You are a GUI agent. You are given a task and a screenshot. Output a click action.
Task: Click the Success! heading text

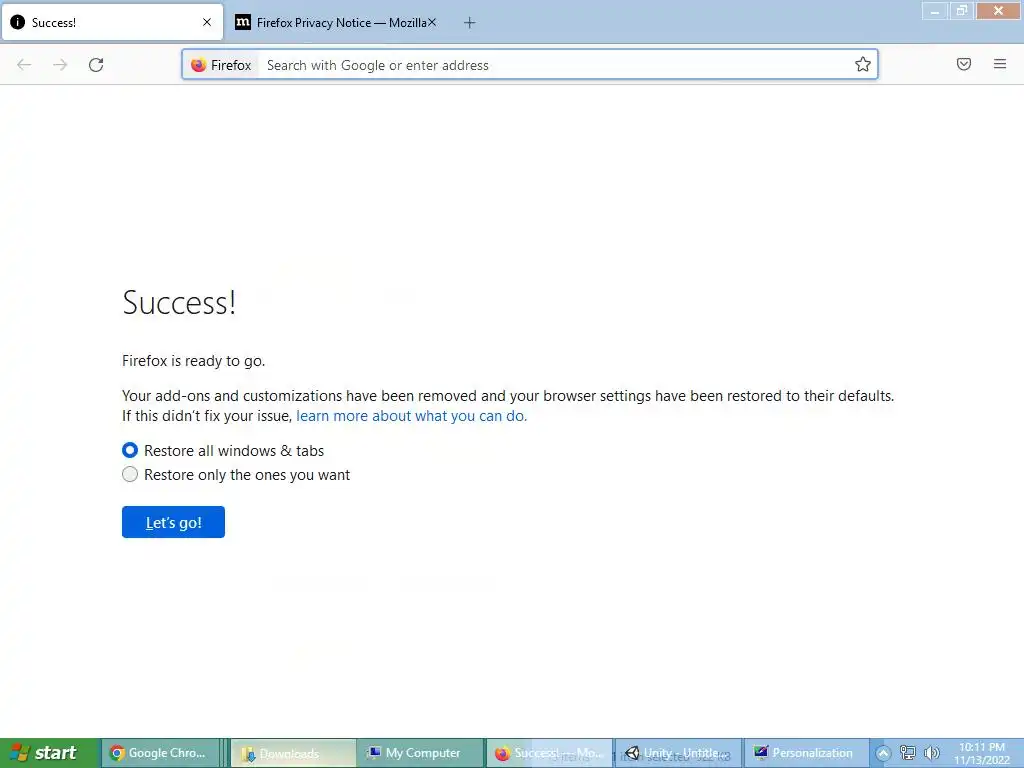179,302
